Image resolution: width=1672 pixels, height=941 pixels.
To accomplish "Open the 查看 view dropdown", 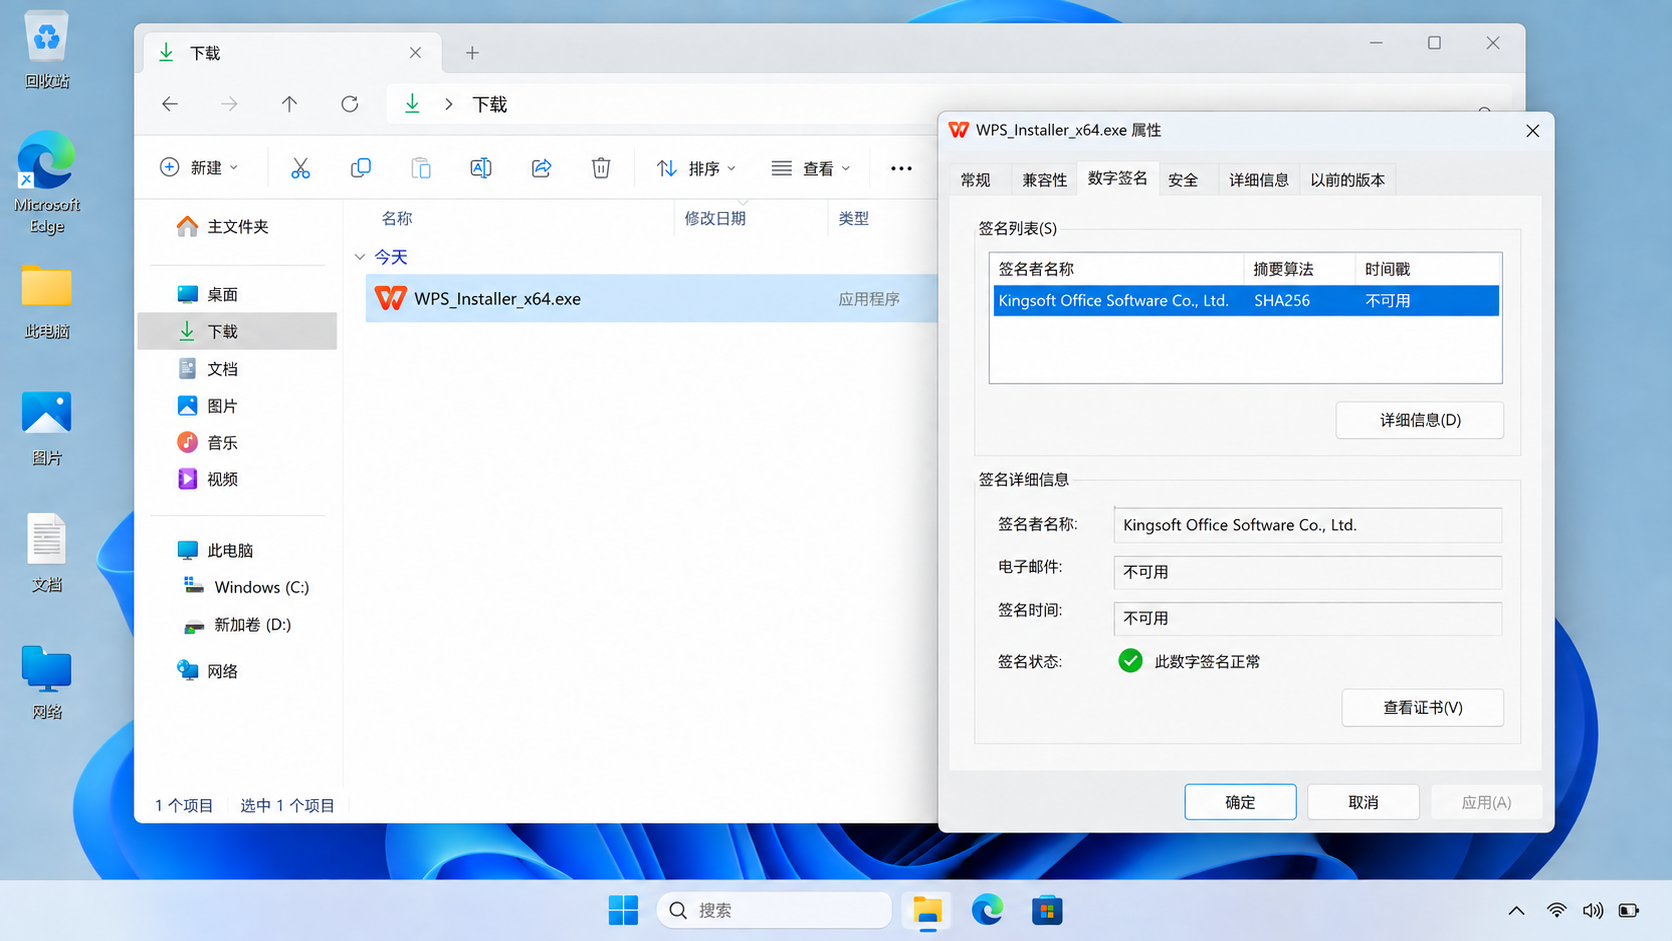I will pyautogui.click(x=811, y=168).
